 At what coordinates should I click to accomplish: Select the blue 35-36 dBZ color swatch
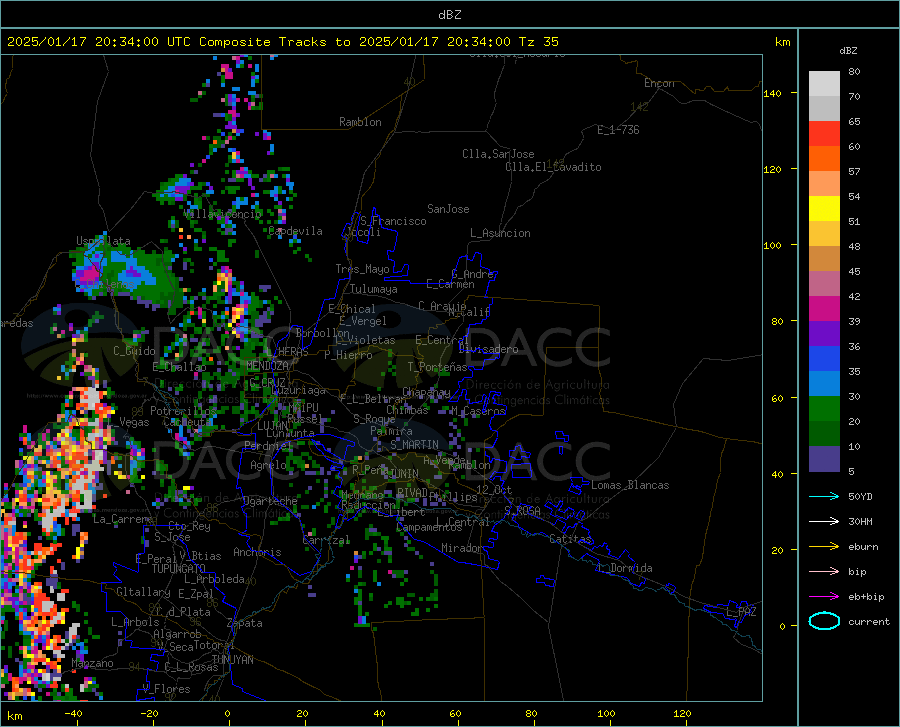[824, 359]
